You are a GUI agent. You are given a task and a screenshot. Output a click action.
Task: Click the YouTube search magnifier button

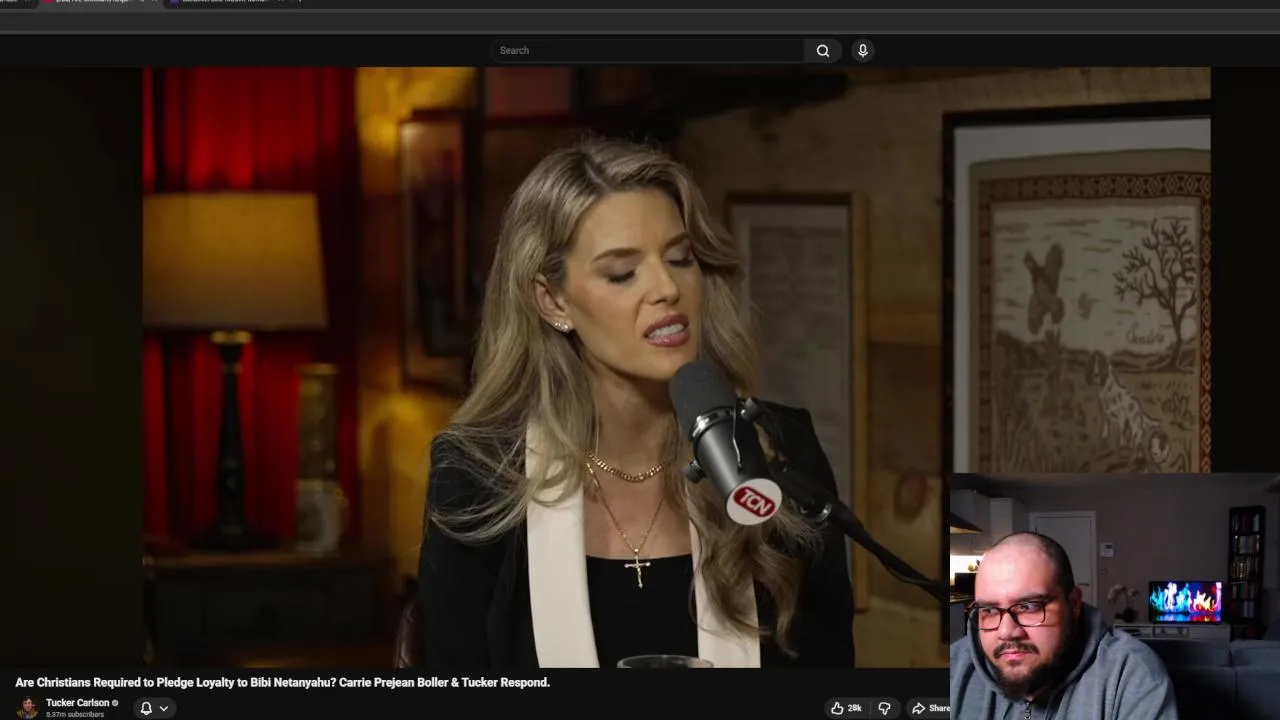[x=822, y=51]
